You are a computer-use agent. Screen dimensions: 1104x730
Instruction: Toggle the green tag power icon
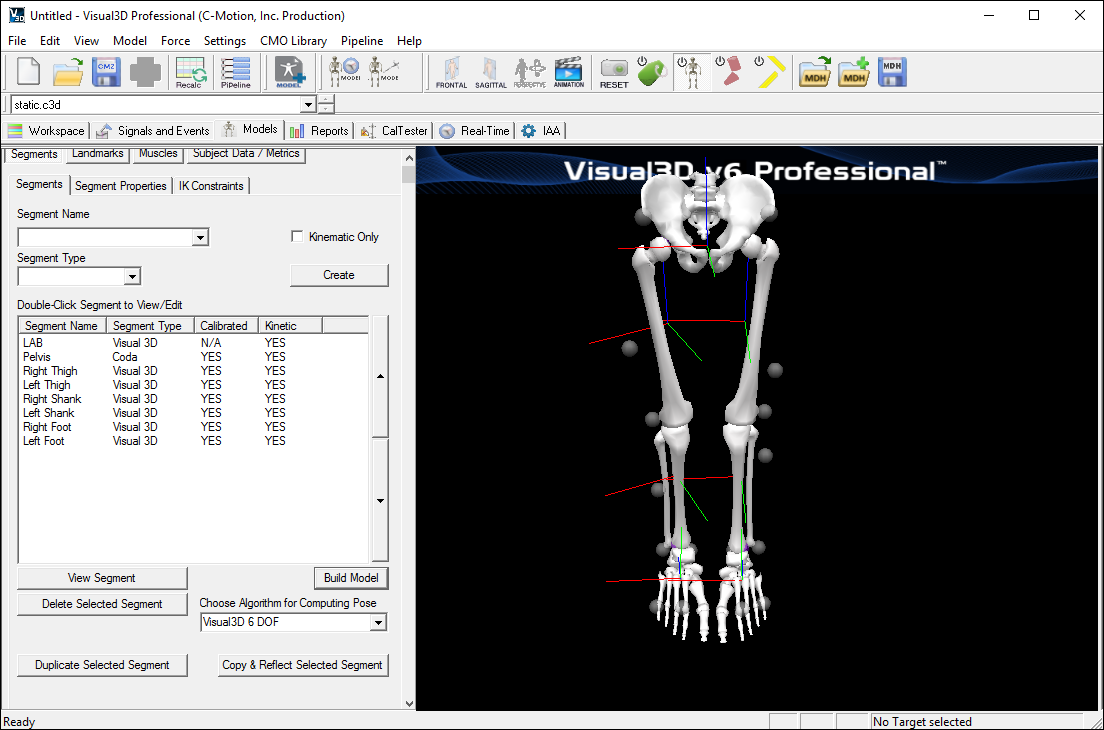[x=652, y=72]
